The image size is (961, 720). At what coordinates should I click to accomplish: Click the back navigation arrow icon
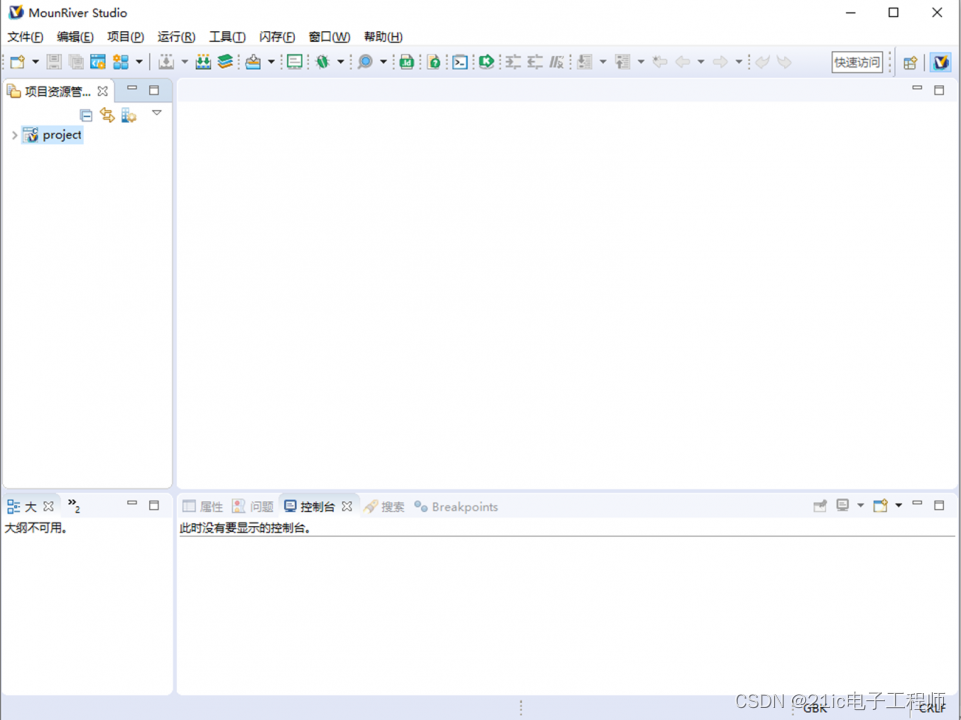coord(683,62)
